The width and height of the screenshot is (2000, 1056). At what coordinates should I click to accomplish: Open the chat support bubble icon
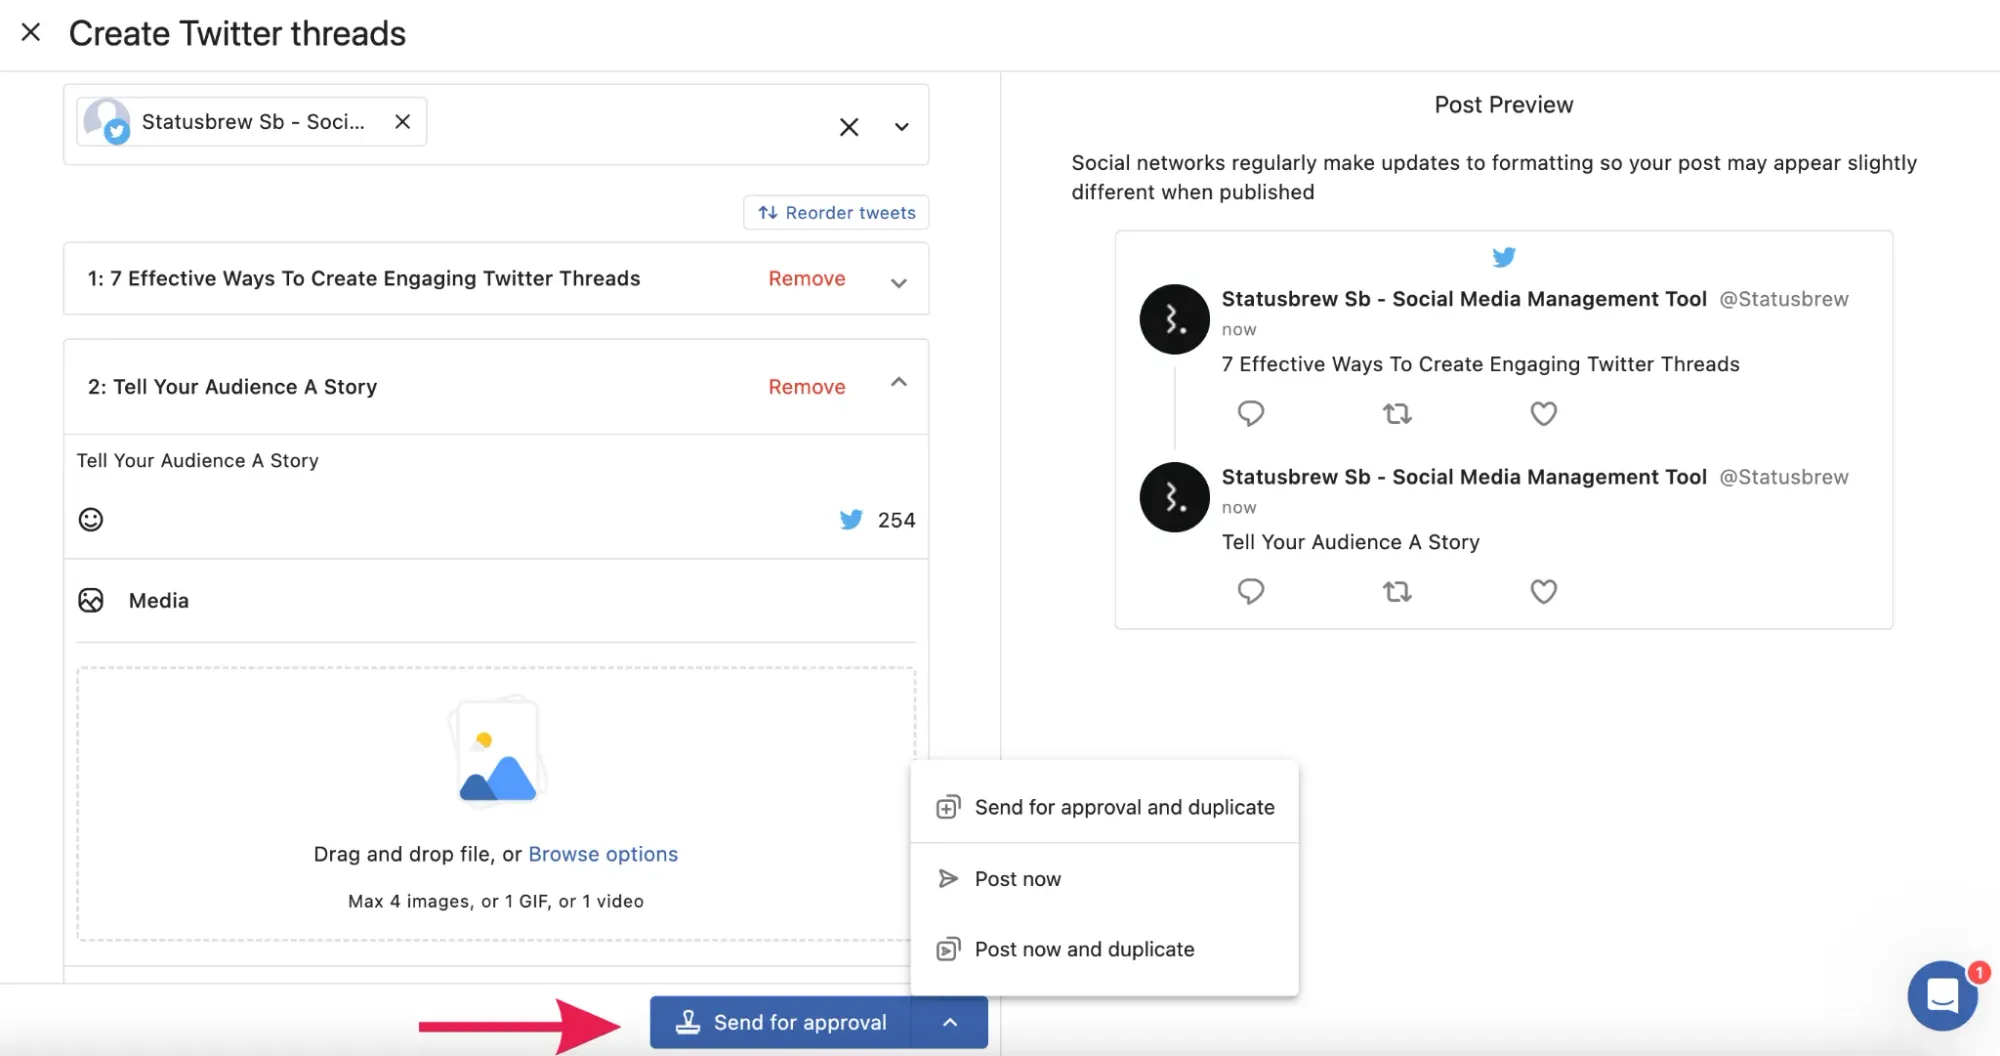point(1941,995)
